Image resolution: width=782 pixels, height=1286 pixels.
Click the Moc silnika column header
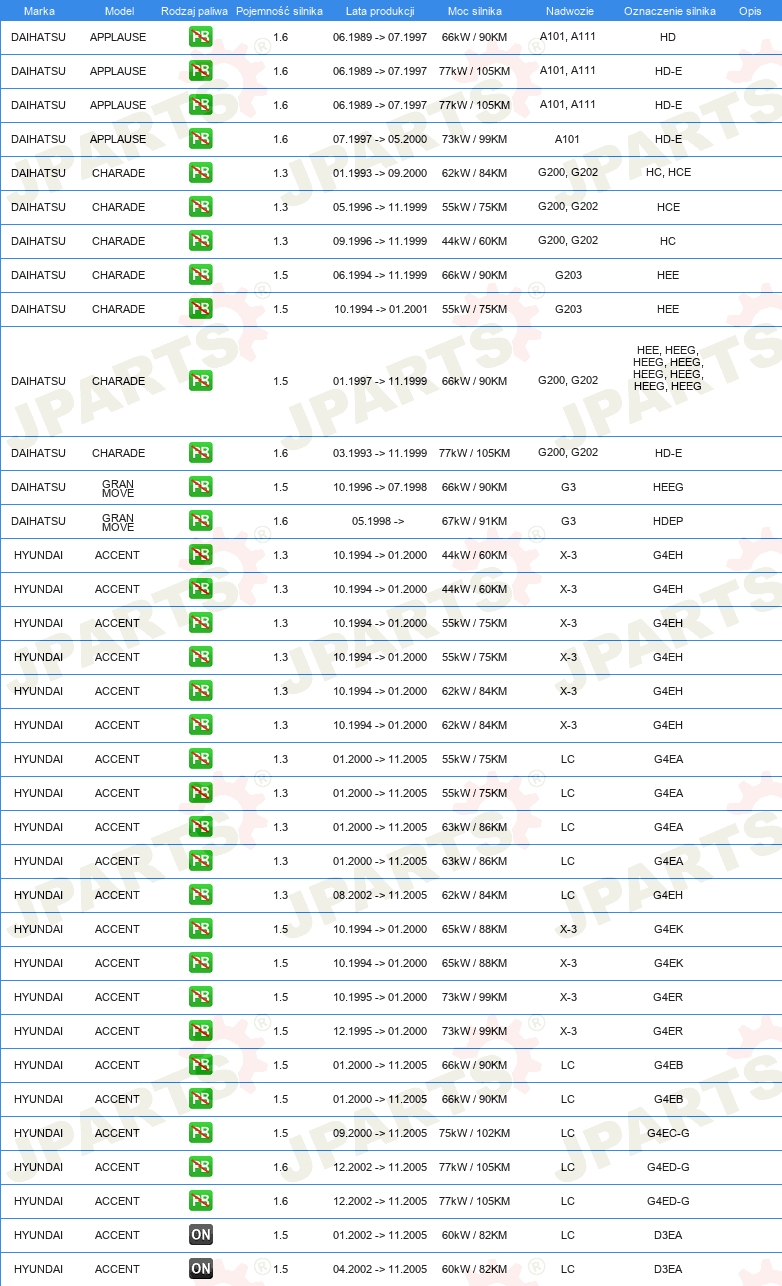point(475,10)
